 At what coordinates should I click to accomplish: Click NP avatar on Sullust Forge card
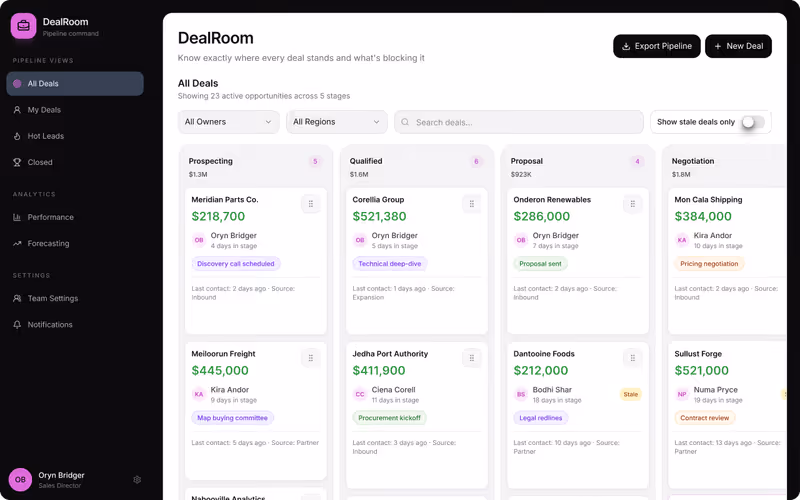click(682, 394)
